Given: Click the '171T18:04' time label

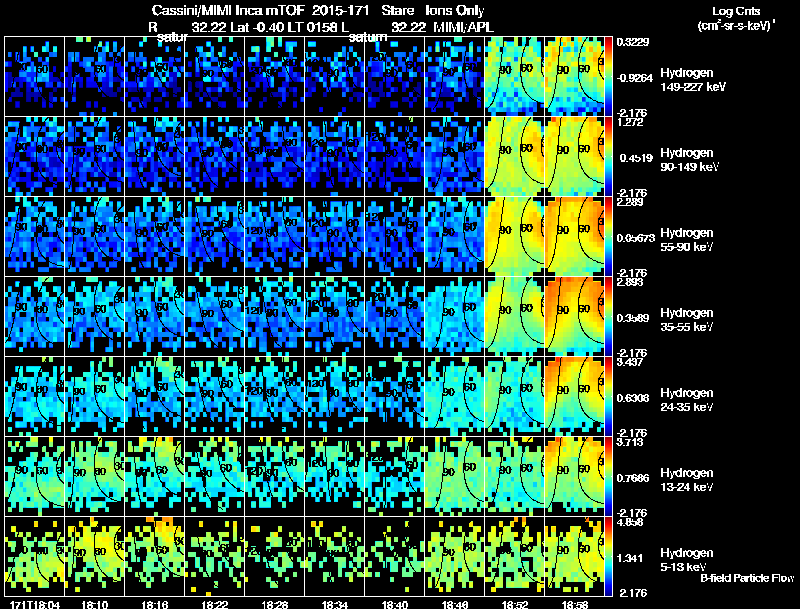Looking at the screenshot, I should click(x=35, y=604).
